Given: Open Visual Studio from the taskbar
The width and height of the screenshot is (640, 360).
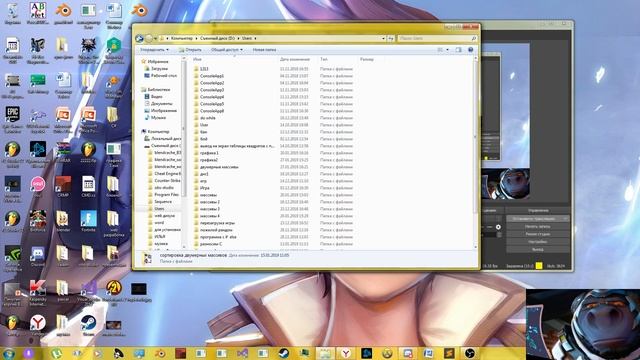Looking at the screenshot, I should [242, 353].
